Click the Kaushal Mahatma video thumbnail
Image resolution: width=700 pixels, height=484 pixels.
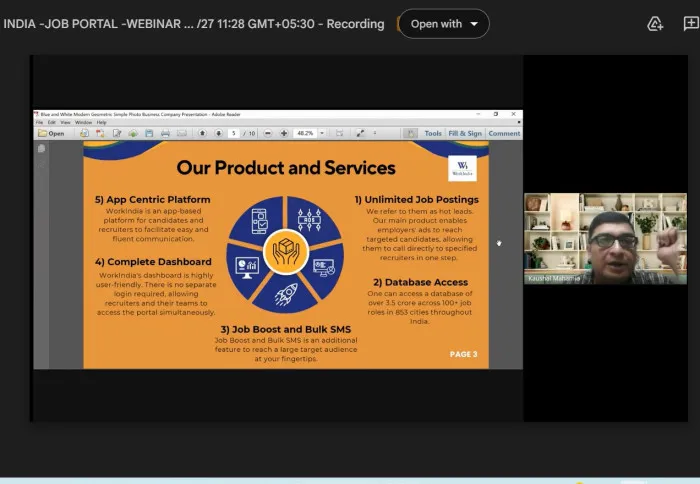(605, 238)
